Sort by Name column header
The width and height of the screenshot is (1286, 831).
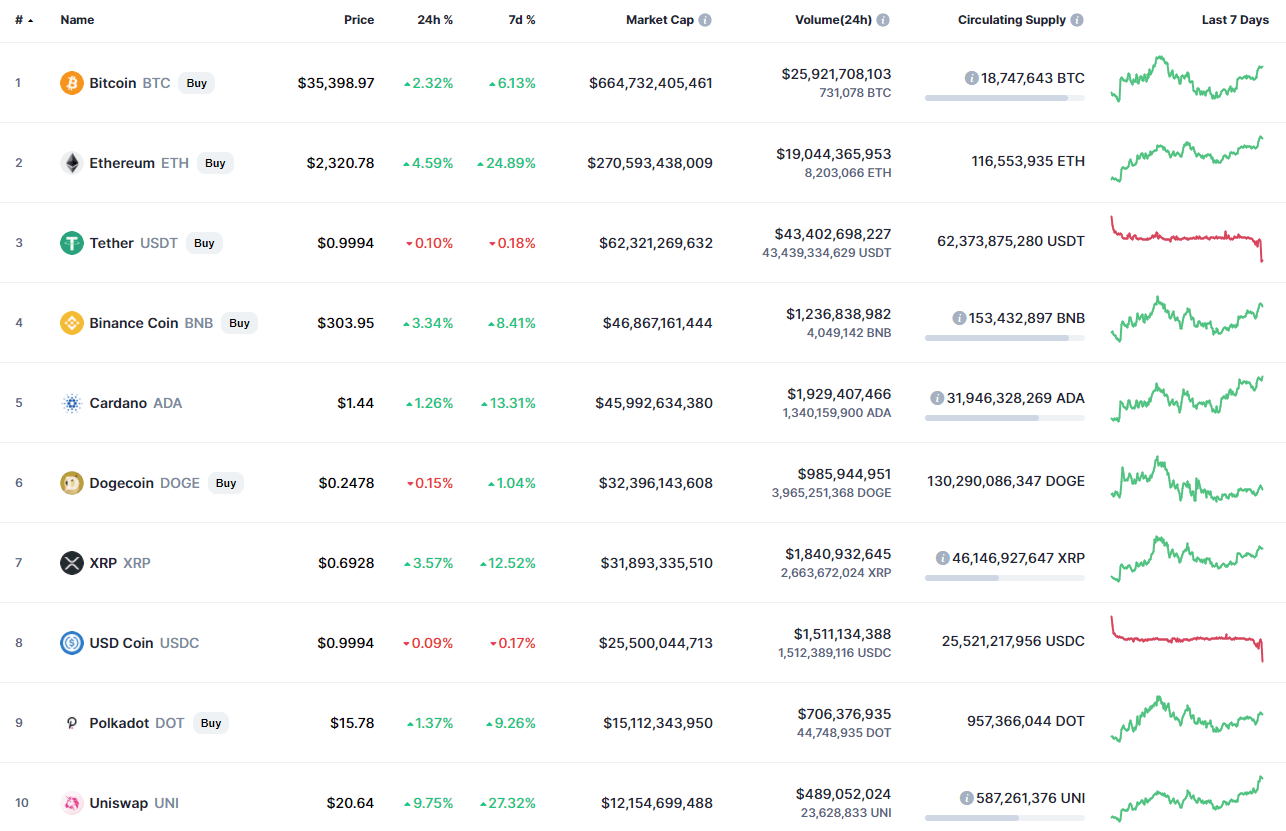point(77,20)
